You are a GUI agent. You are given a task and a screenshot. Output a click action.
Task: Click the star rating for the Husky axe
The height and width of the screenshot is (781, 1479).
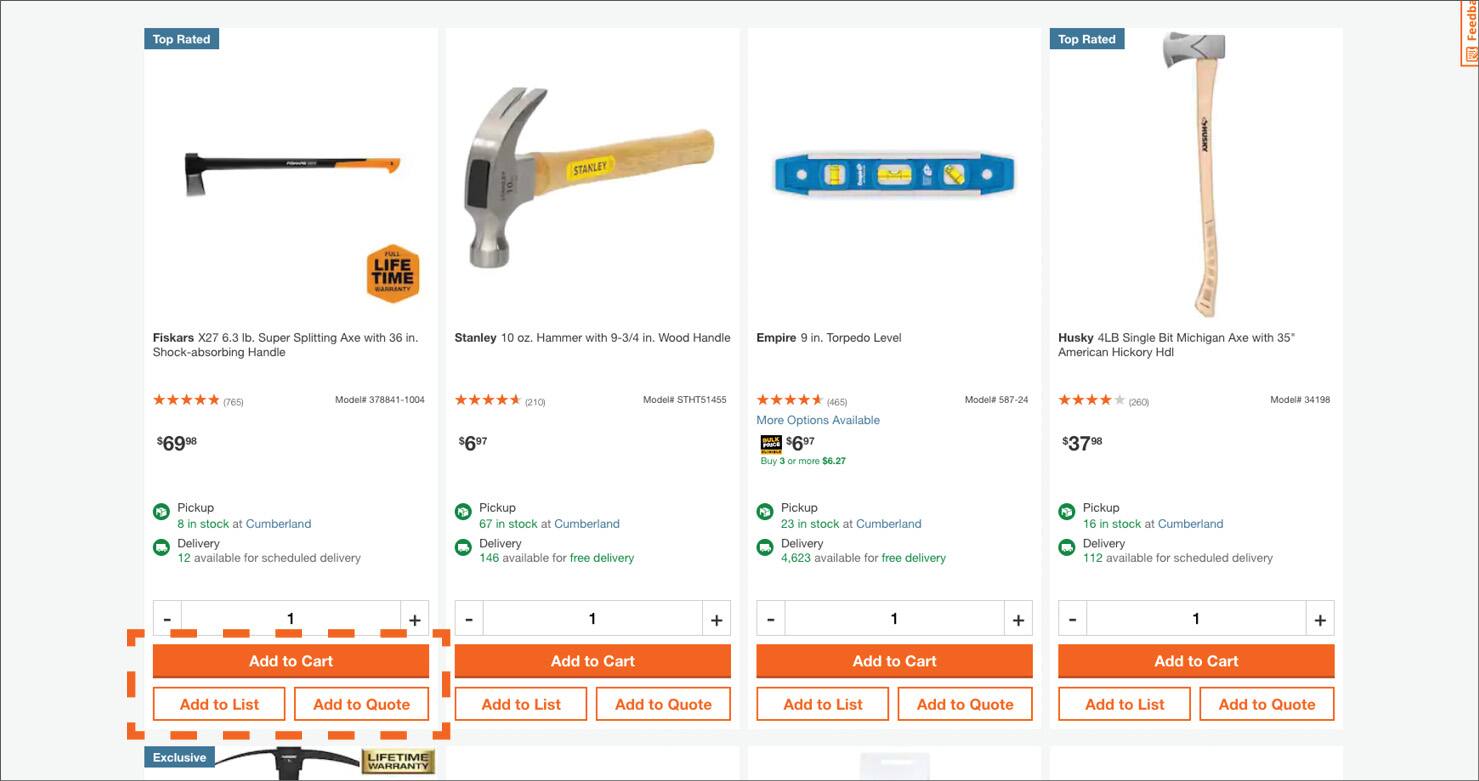(1088, 399)
